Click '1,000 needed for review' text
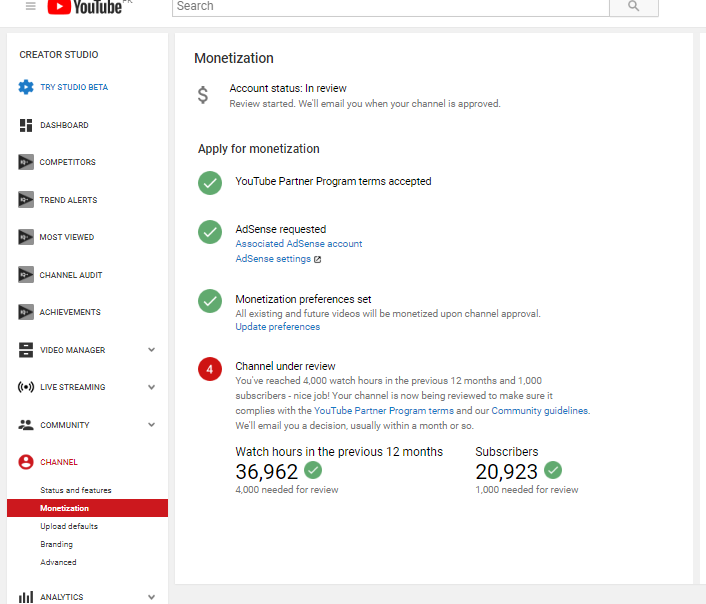The image size is (706, 604). click(527, 490)
